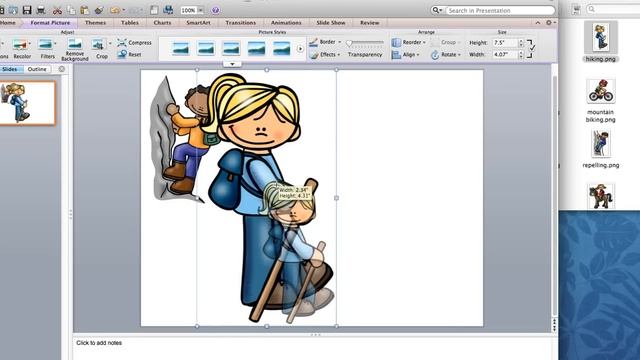Apply the third picture style thumbnail
The image size is (640, 360).
[x=231, y=49]
